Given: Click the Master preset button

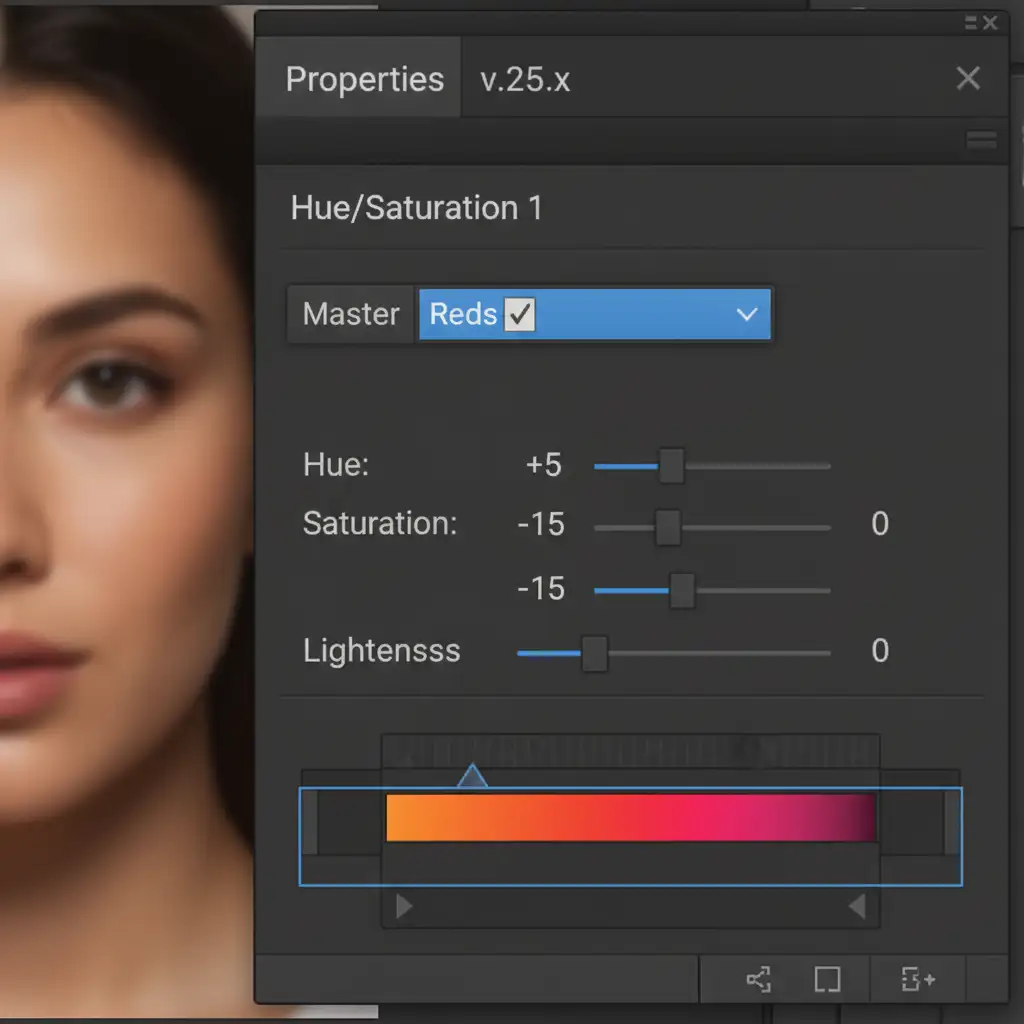Looking at the screenshot, I should [351, 315].
